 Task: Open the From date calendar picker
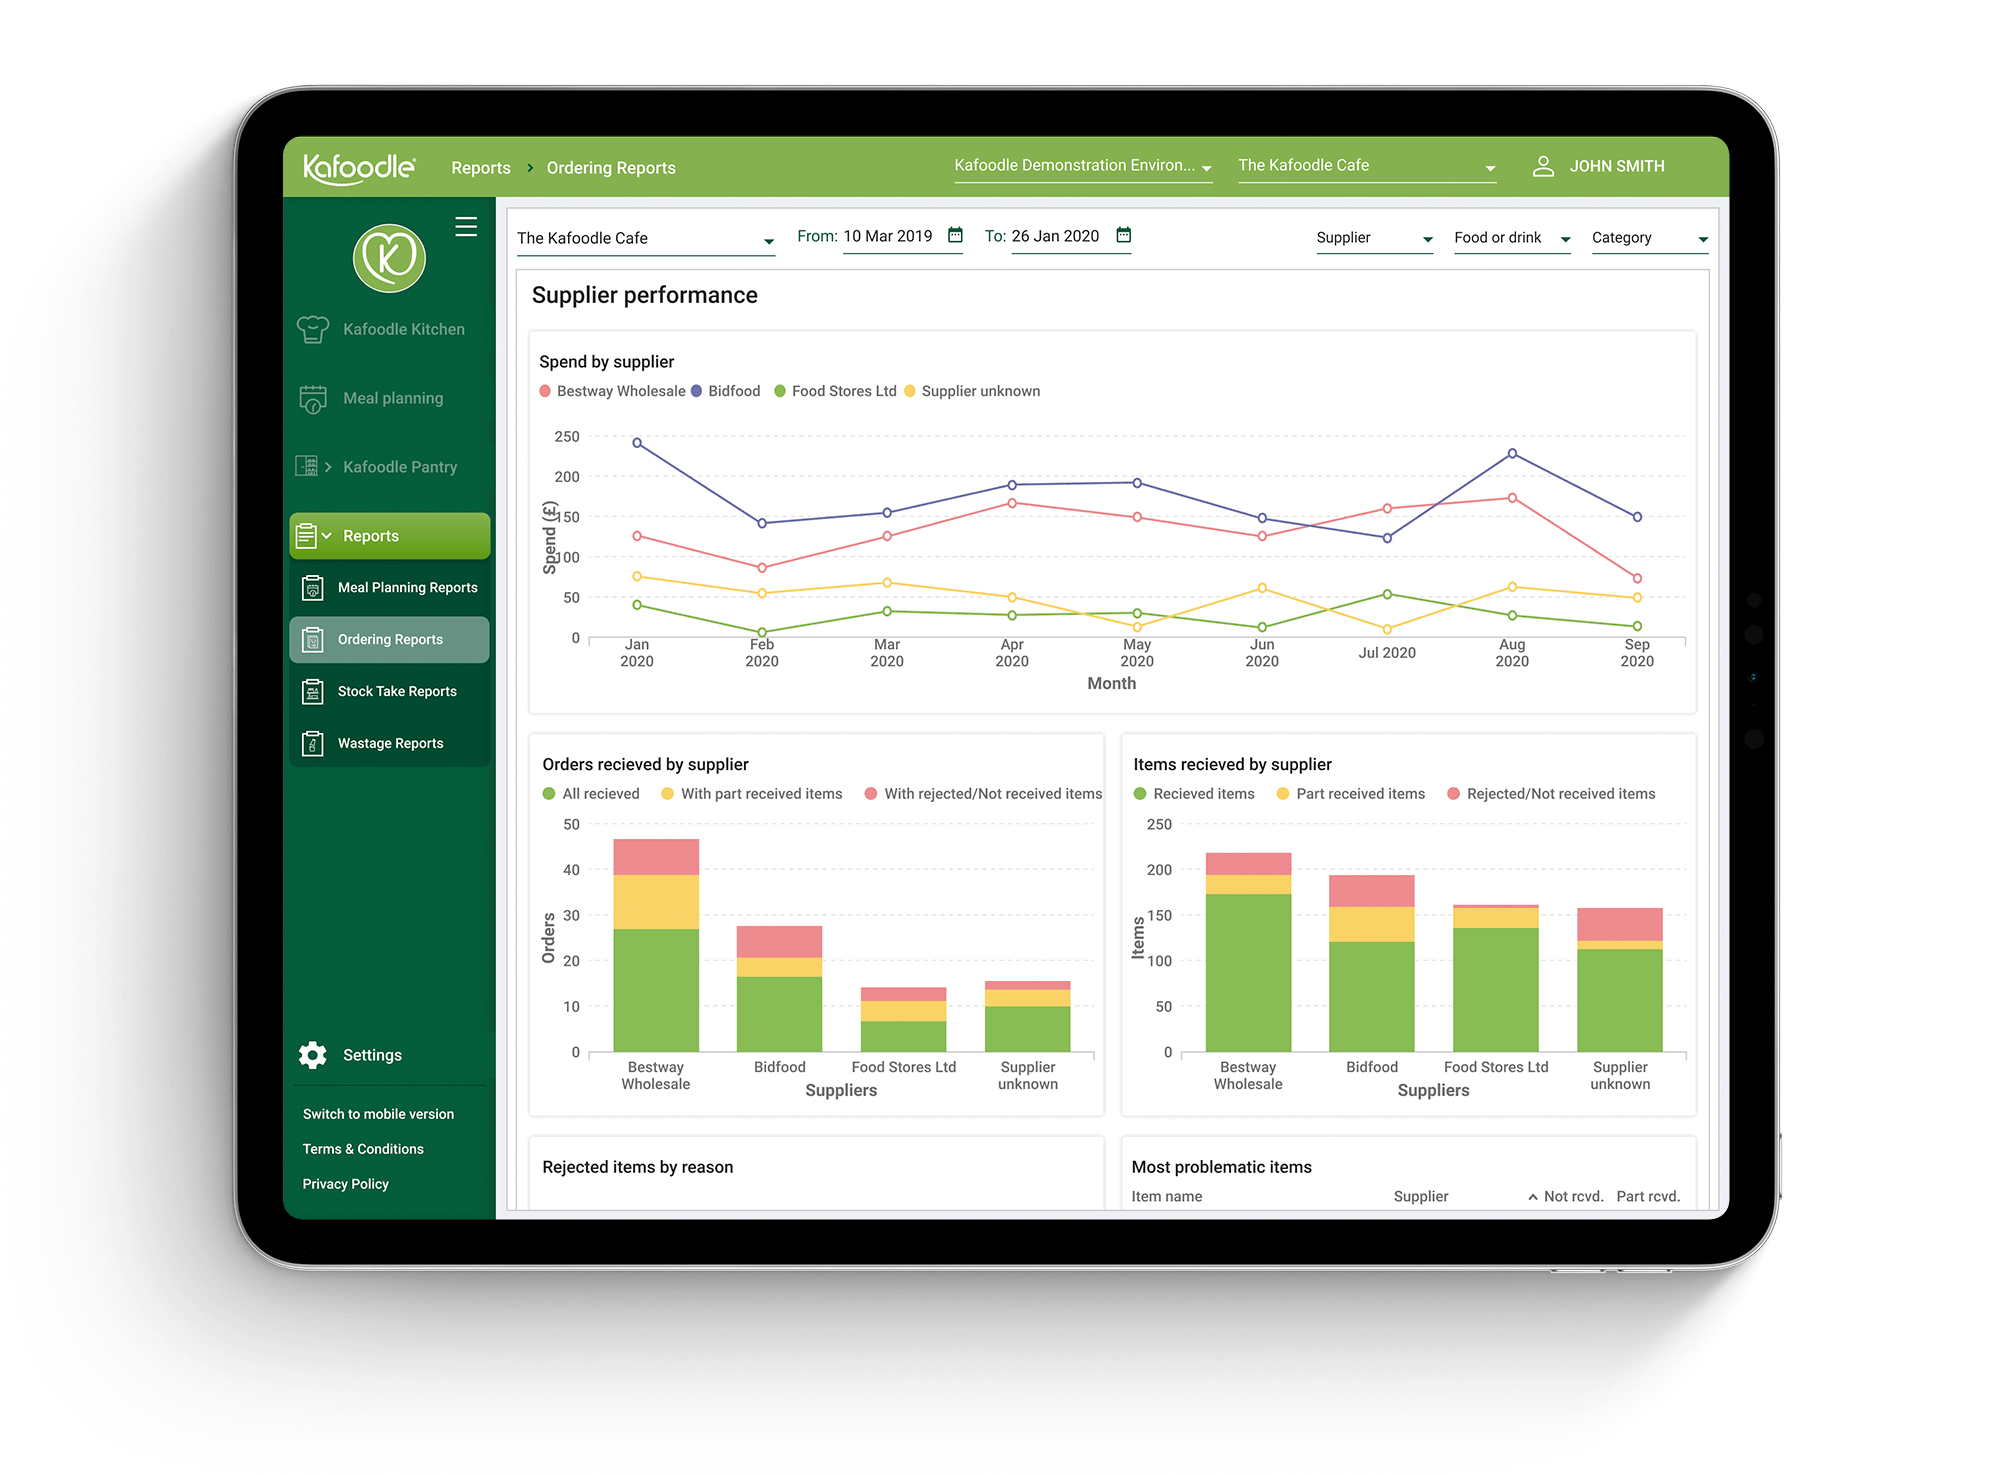pyautogui.click(x=955, y=235)
